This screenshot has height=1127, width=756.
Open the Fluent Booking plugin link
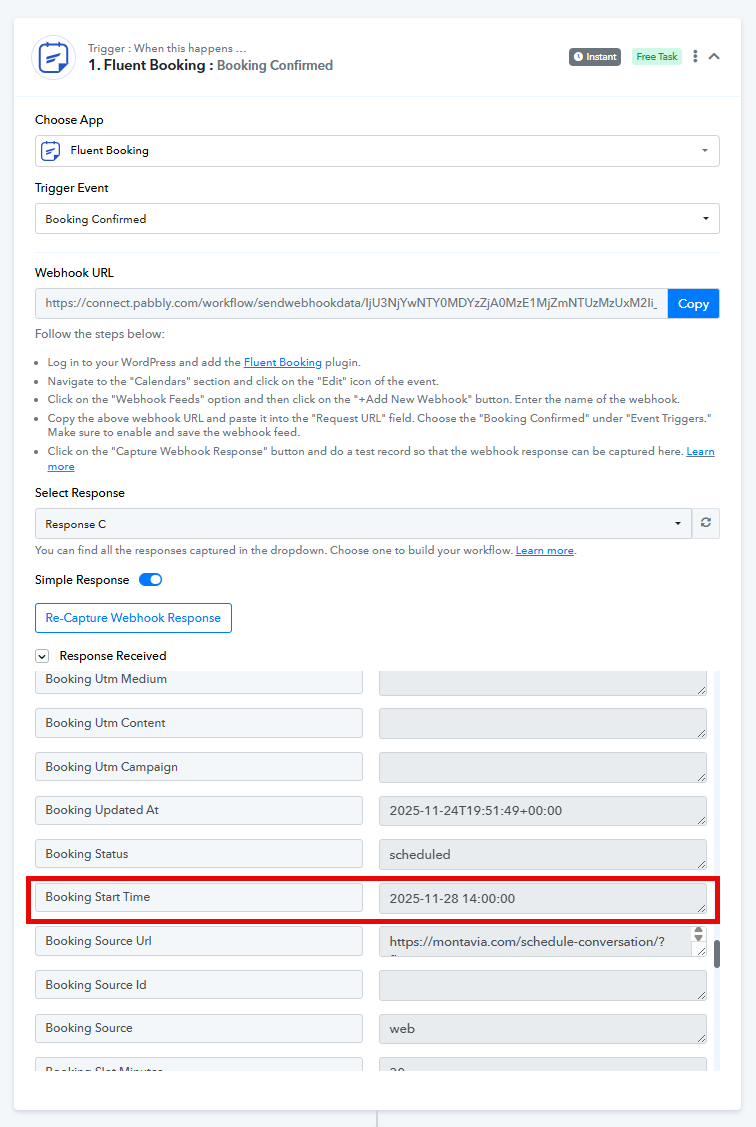coord(282,362)
